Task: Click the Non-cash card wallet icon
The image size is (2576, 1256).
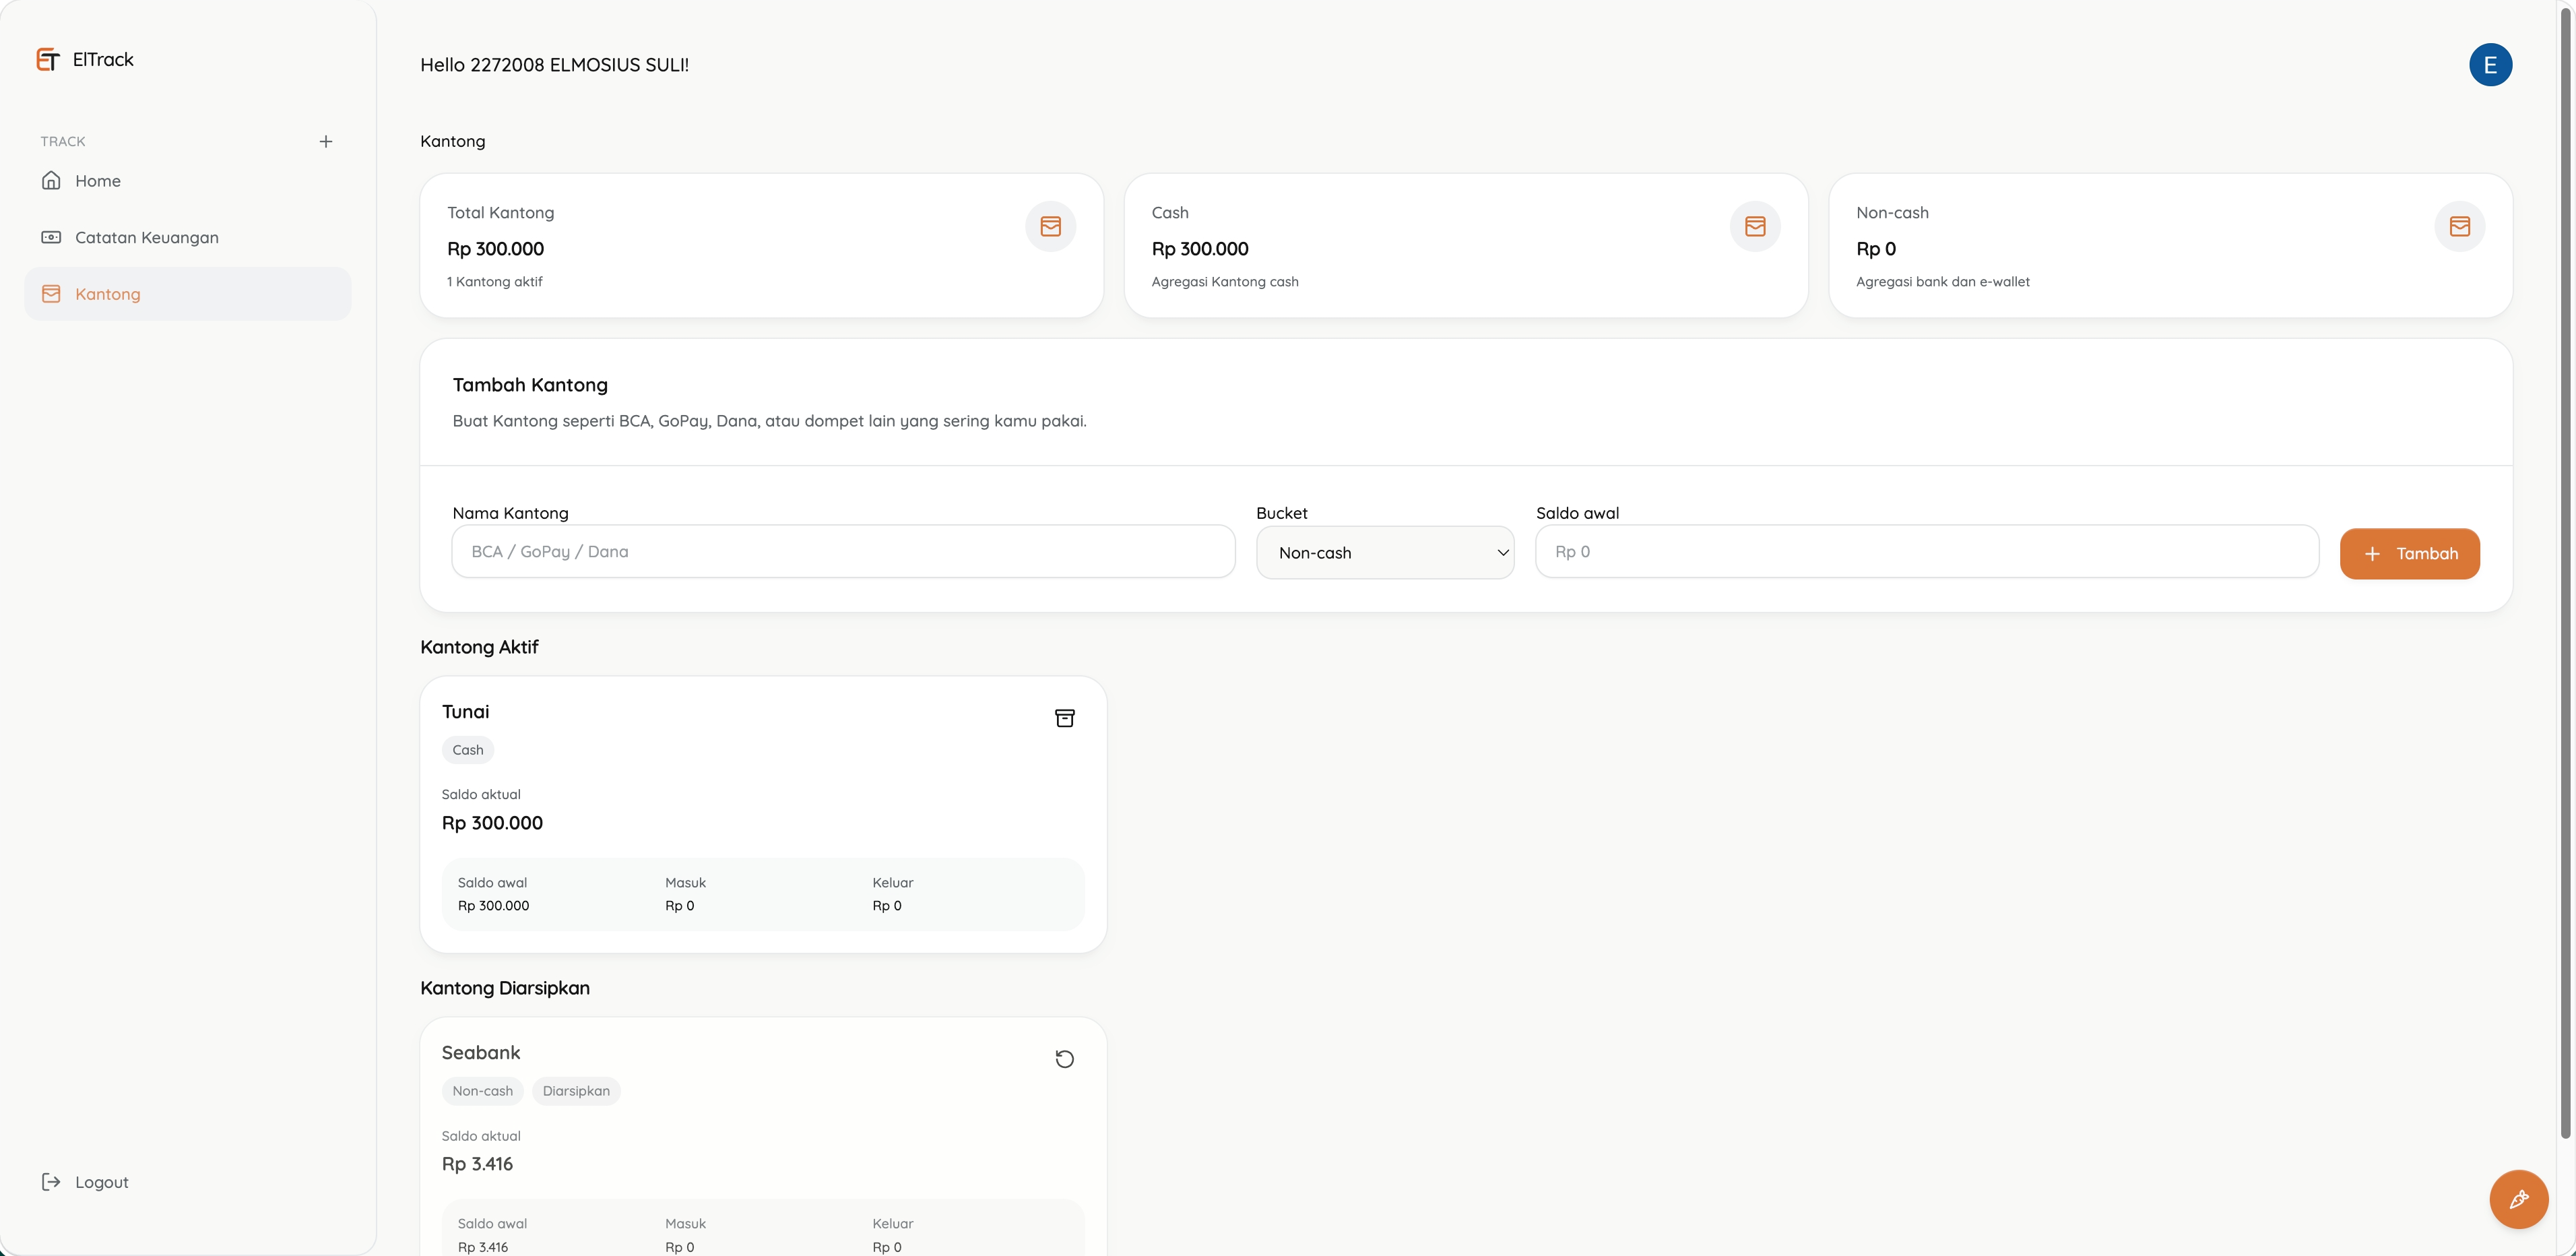Action: coord(2459,227)
